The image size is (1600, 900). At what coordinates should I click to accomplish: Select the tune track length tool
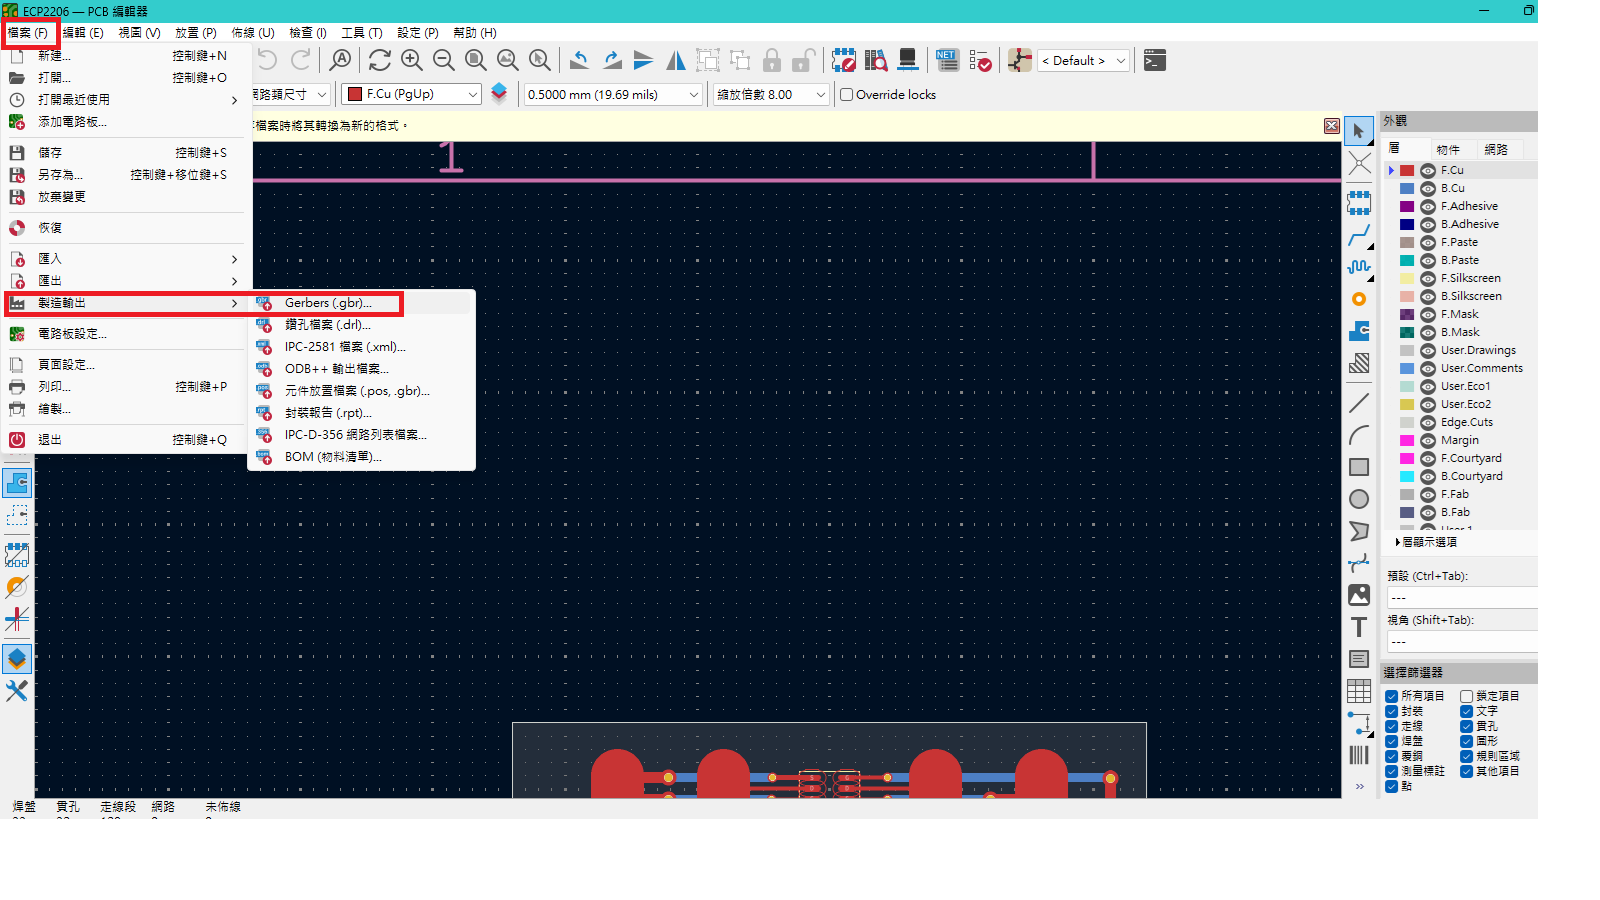point(1359,267)
